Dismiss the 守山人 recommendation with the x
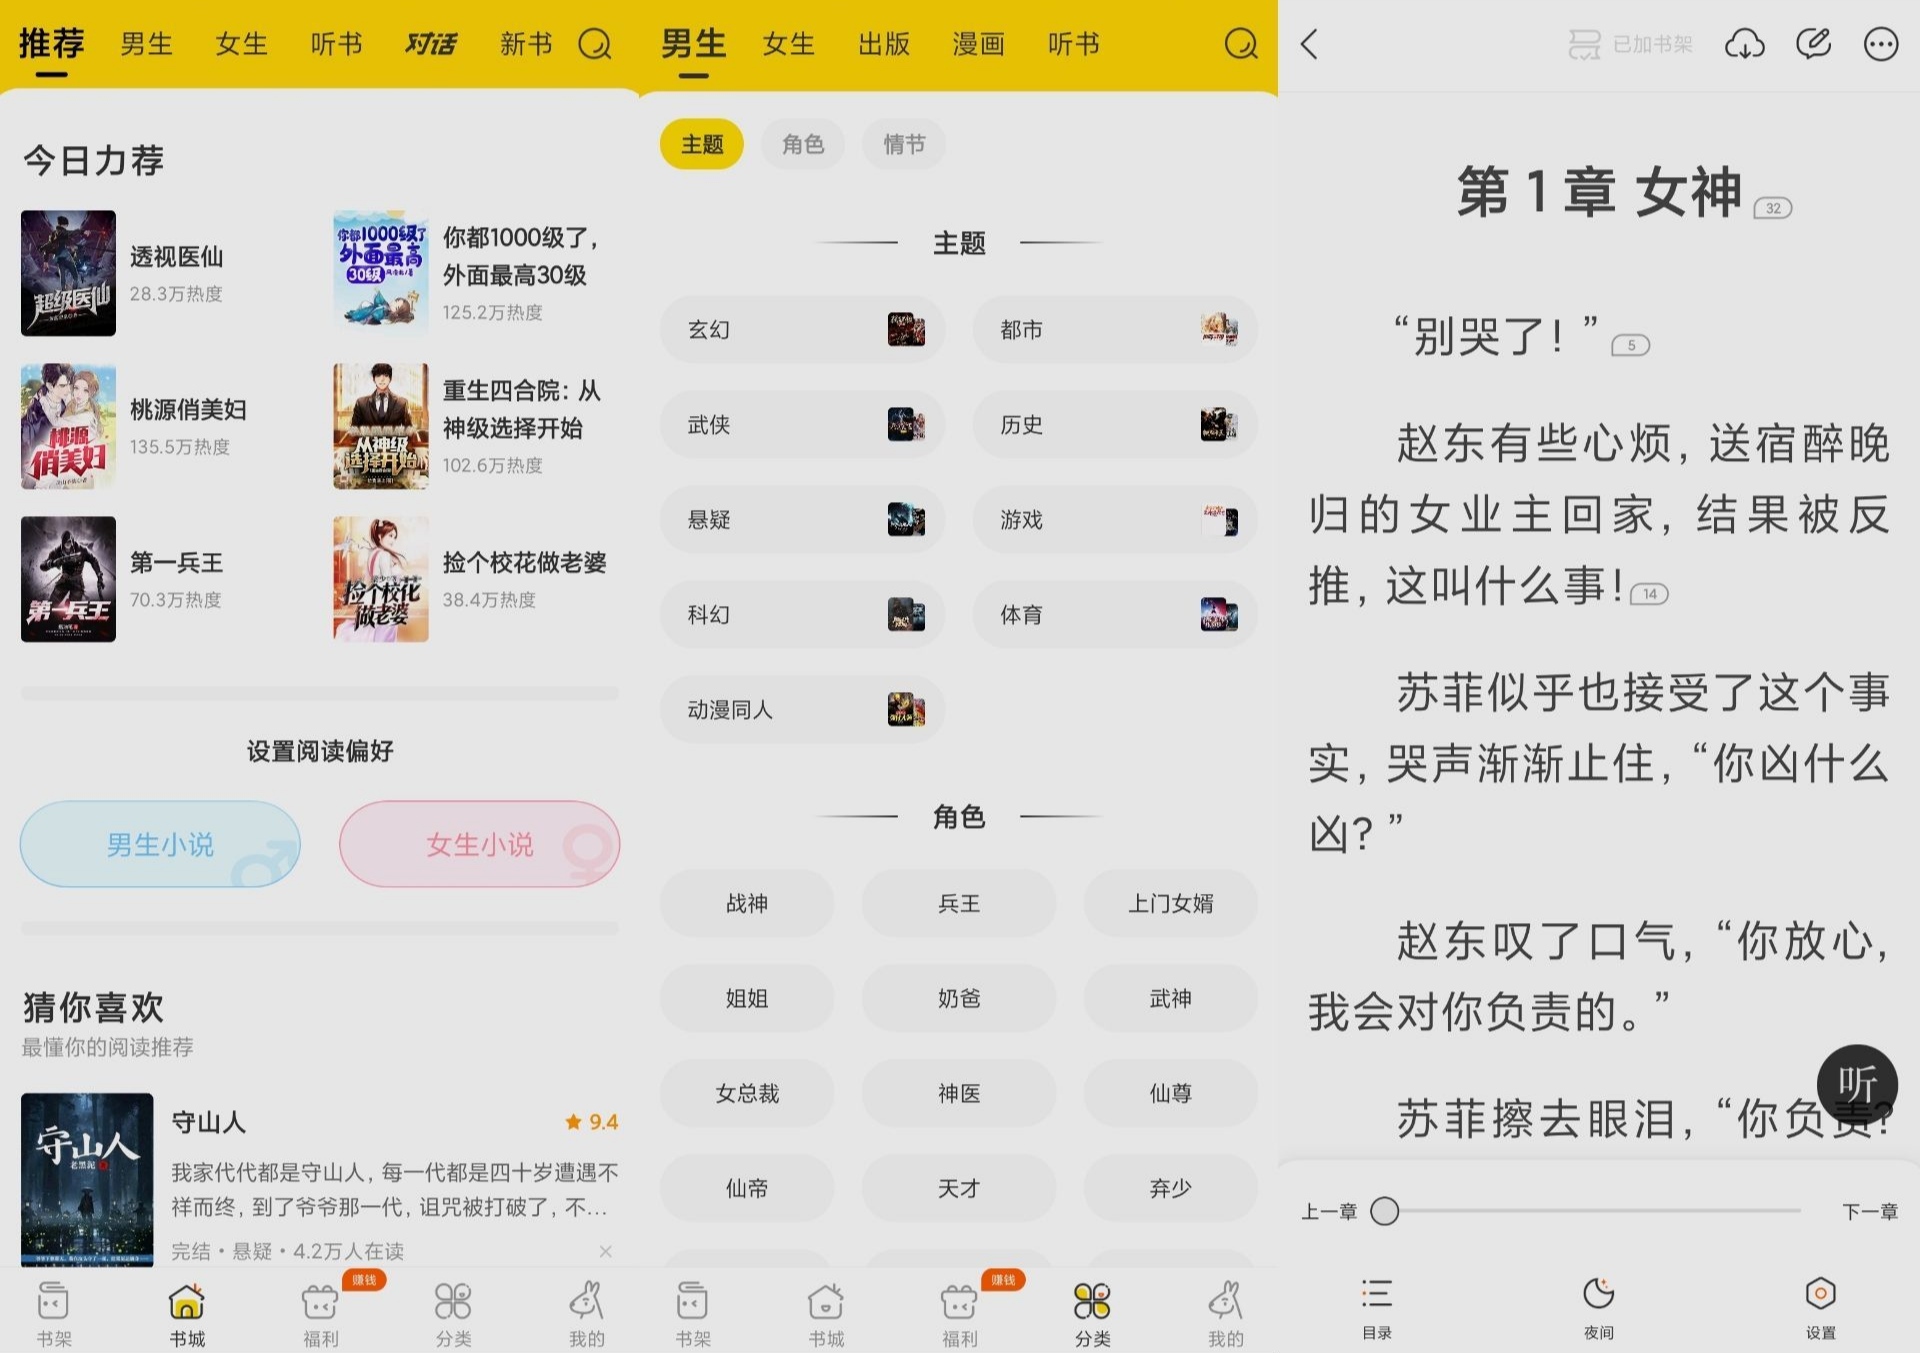Viewport: 1920px width, 1353px height. coord(605,1251)
